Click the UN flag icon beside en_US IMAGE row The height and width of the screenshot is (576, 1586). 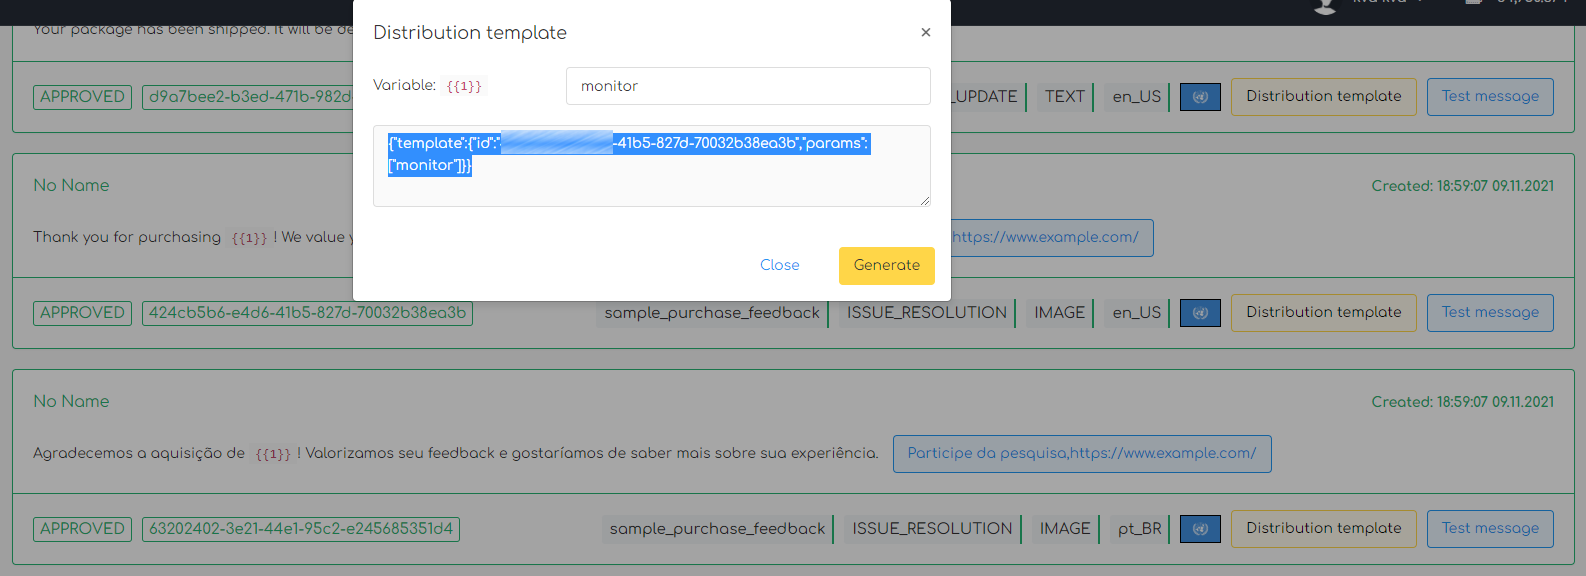[1200, 313]
